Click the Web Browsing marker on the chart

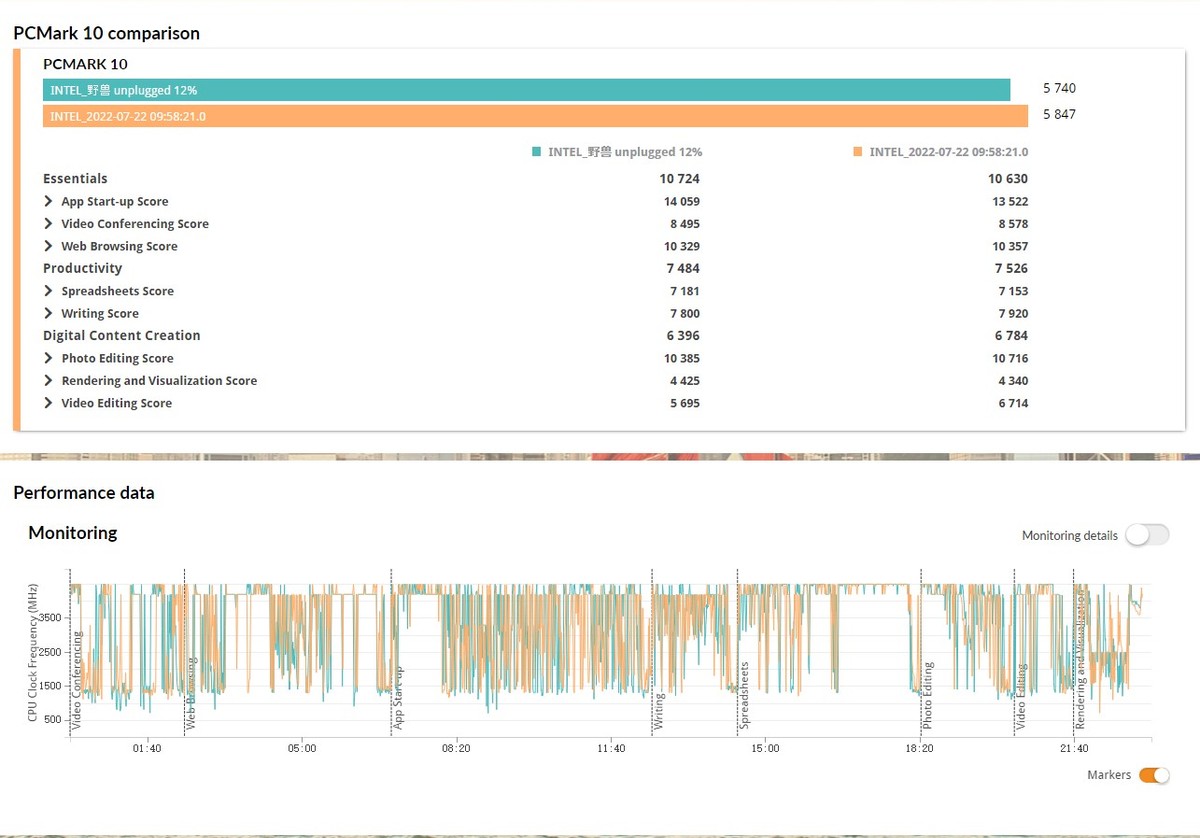191,695
